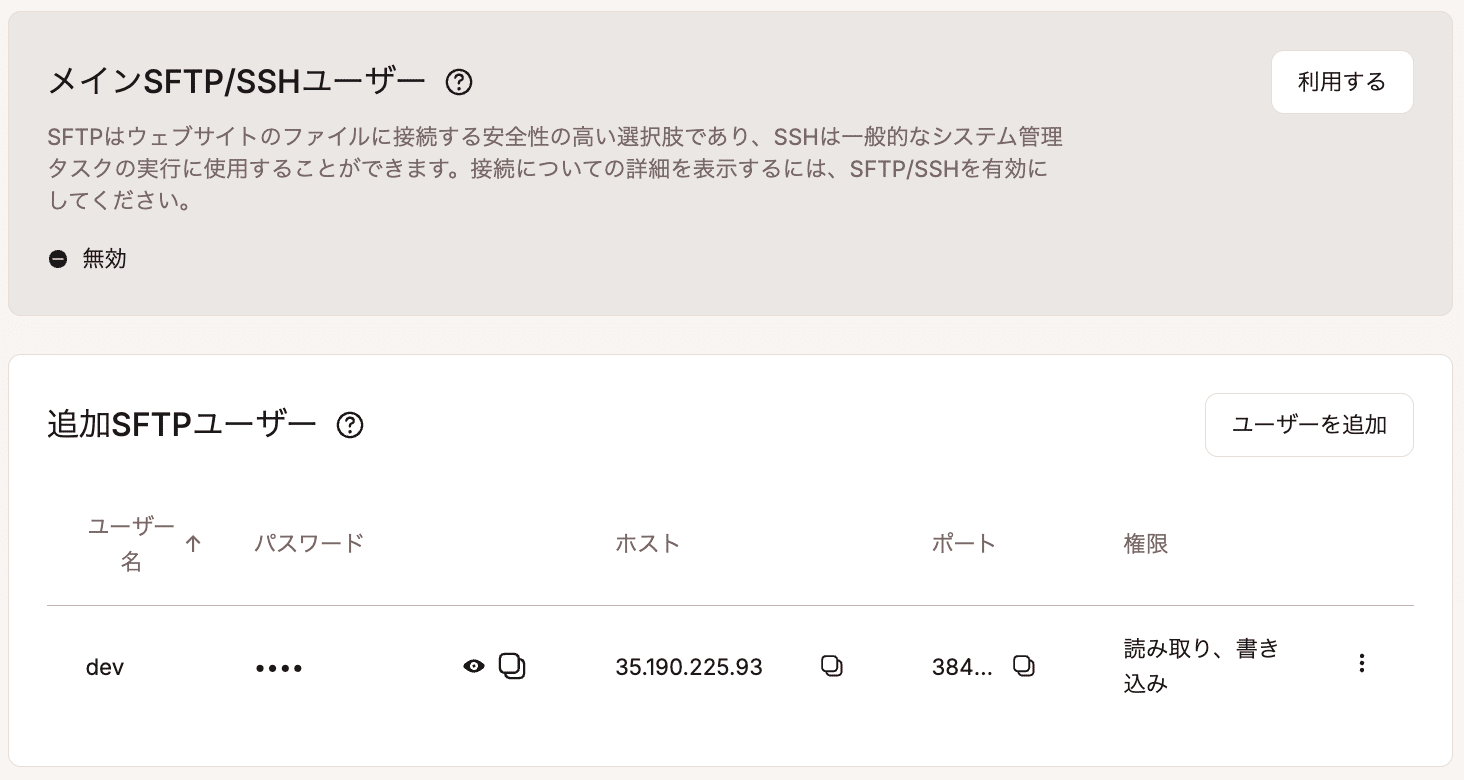The height and width of the screenshot is (780, 1464).
Task: Show password with the eye icon
Action: (x=474, y=666)
